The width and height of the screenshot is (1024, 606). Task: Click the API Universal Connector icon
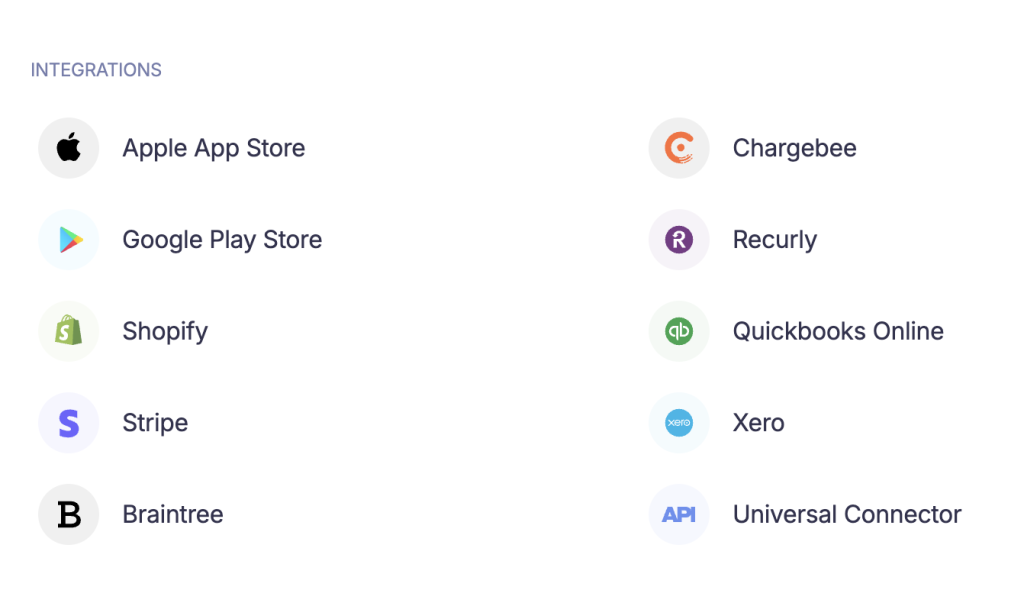[x=679, y=515]
